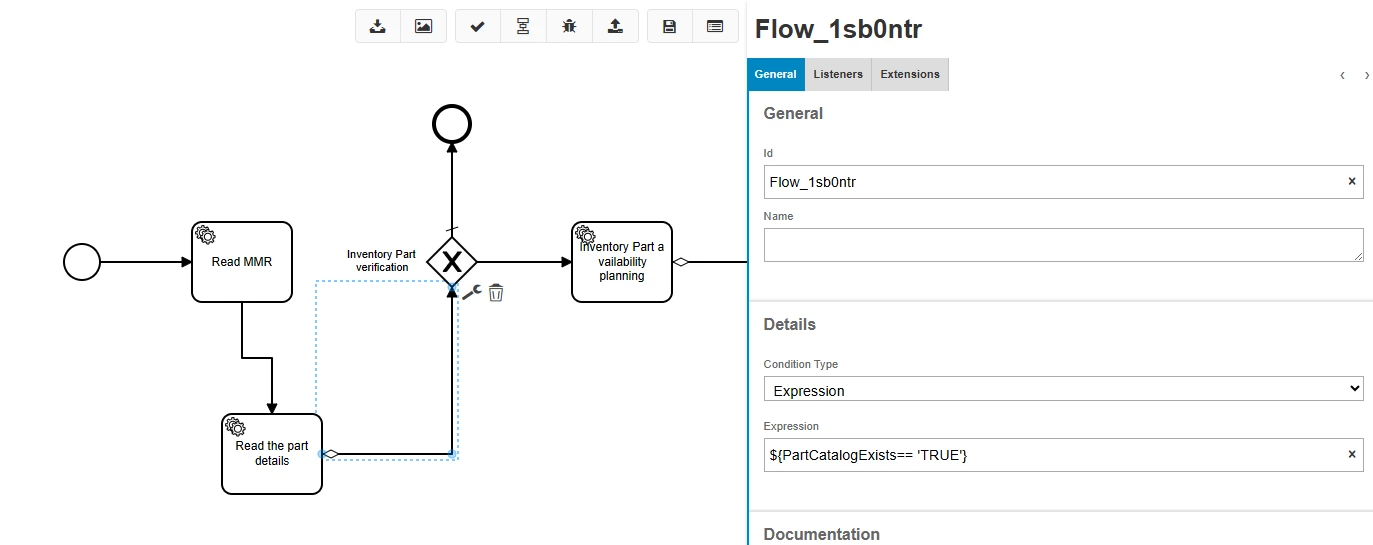The height and width of the screenshot is (545, 1373).
Task: Toggle the properties panel list icon
Action: click(715, 26)
